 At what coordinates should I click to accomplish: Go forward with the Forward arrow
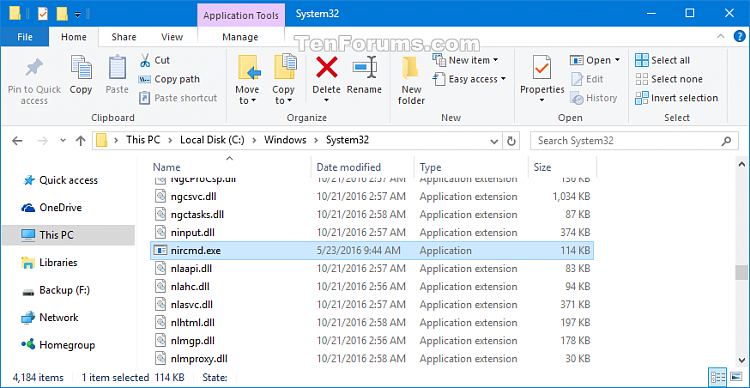(x=43, y=141)
